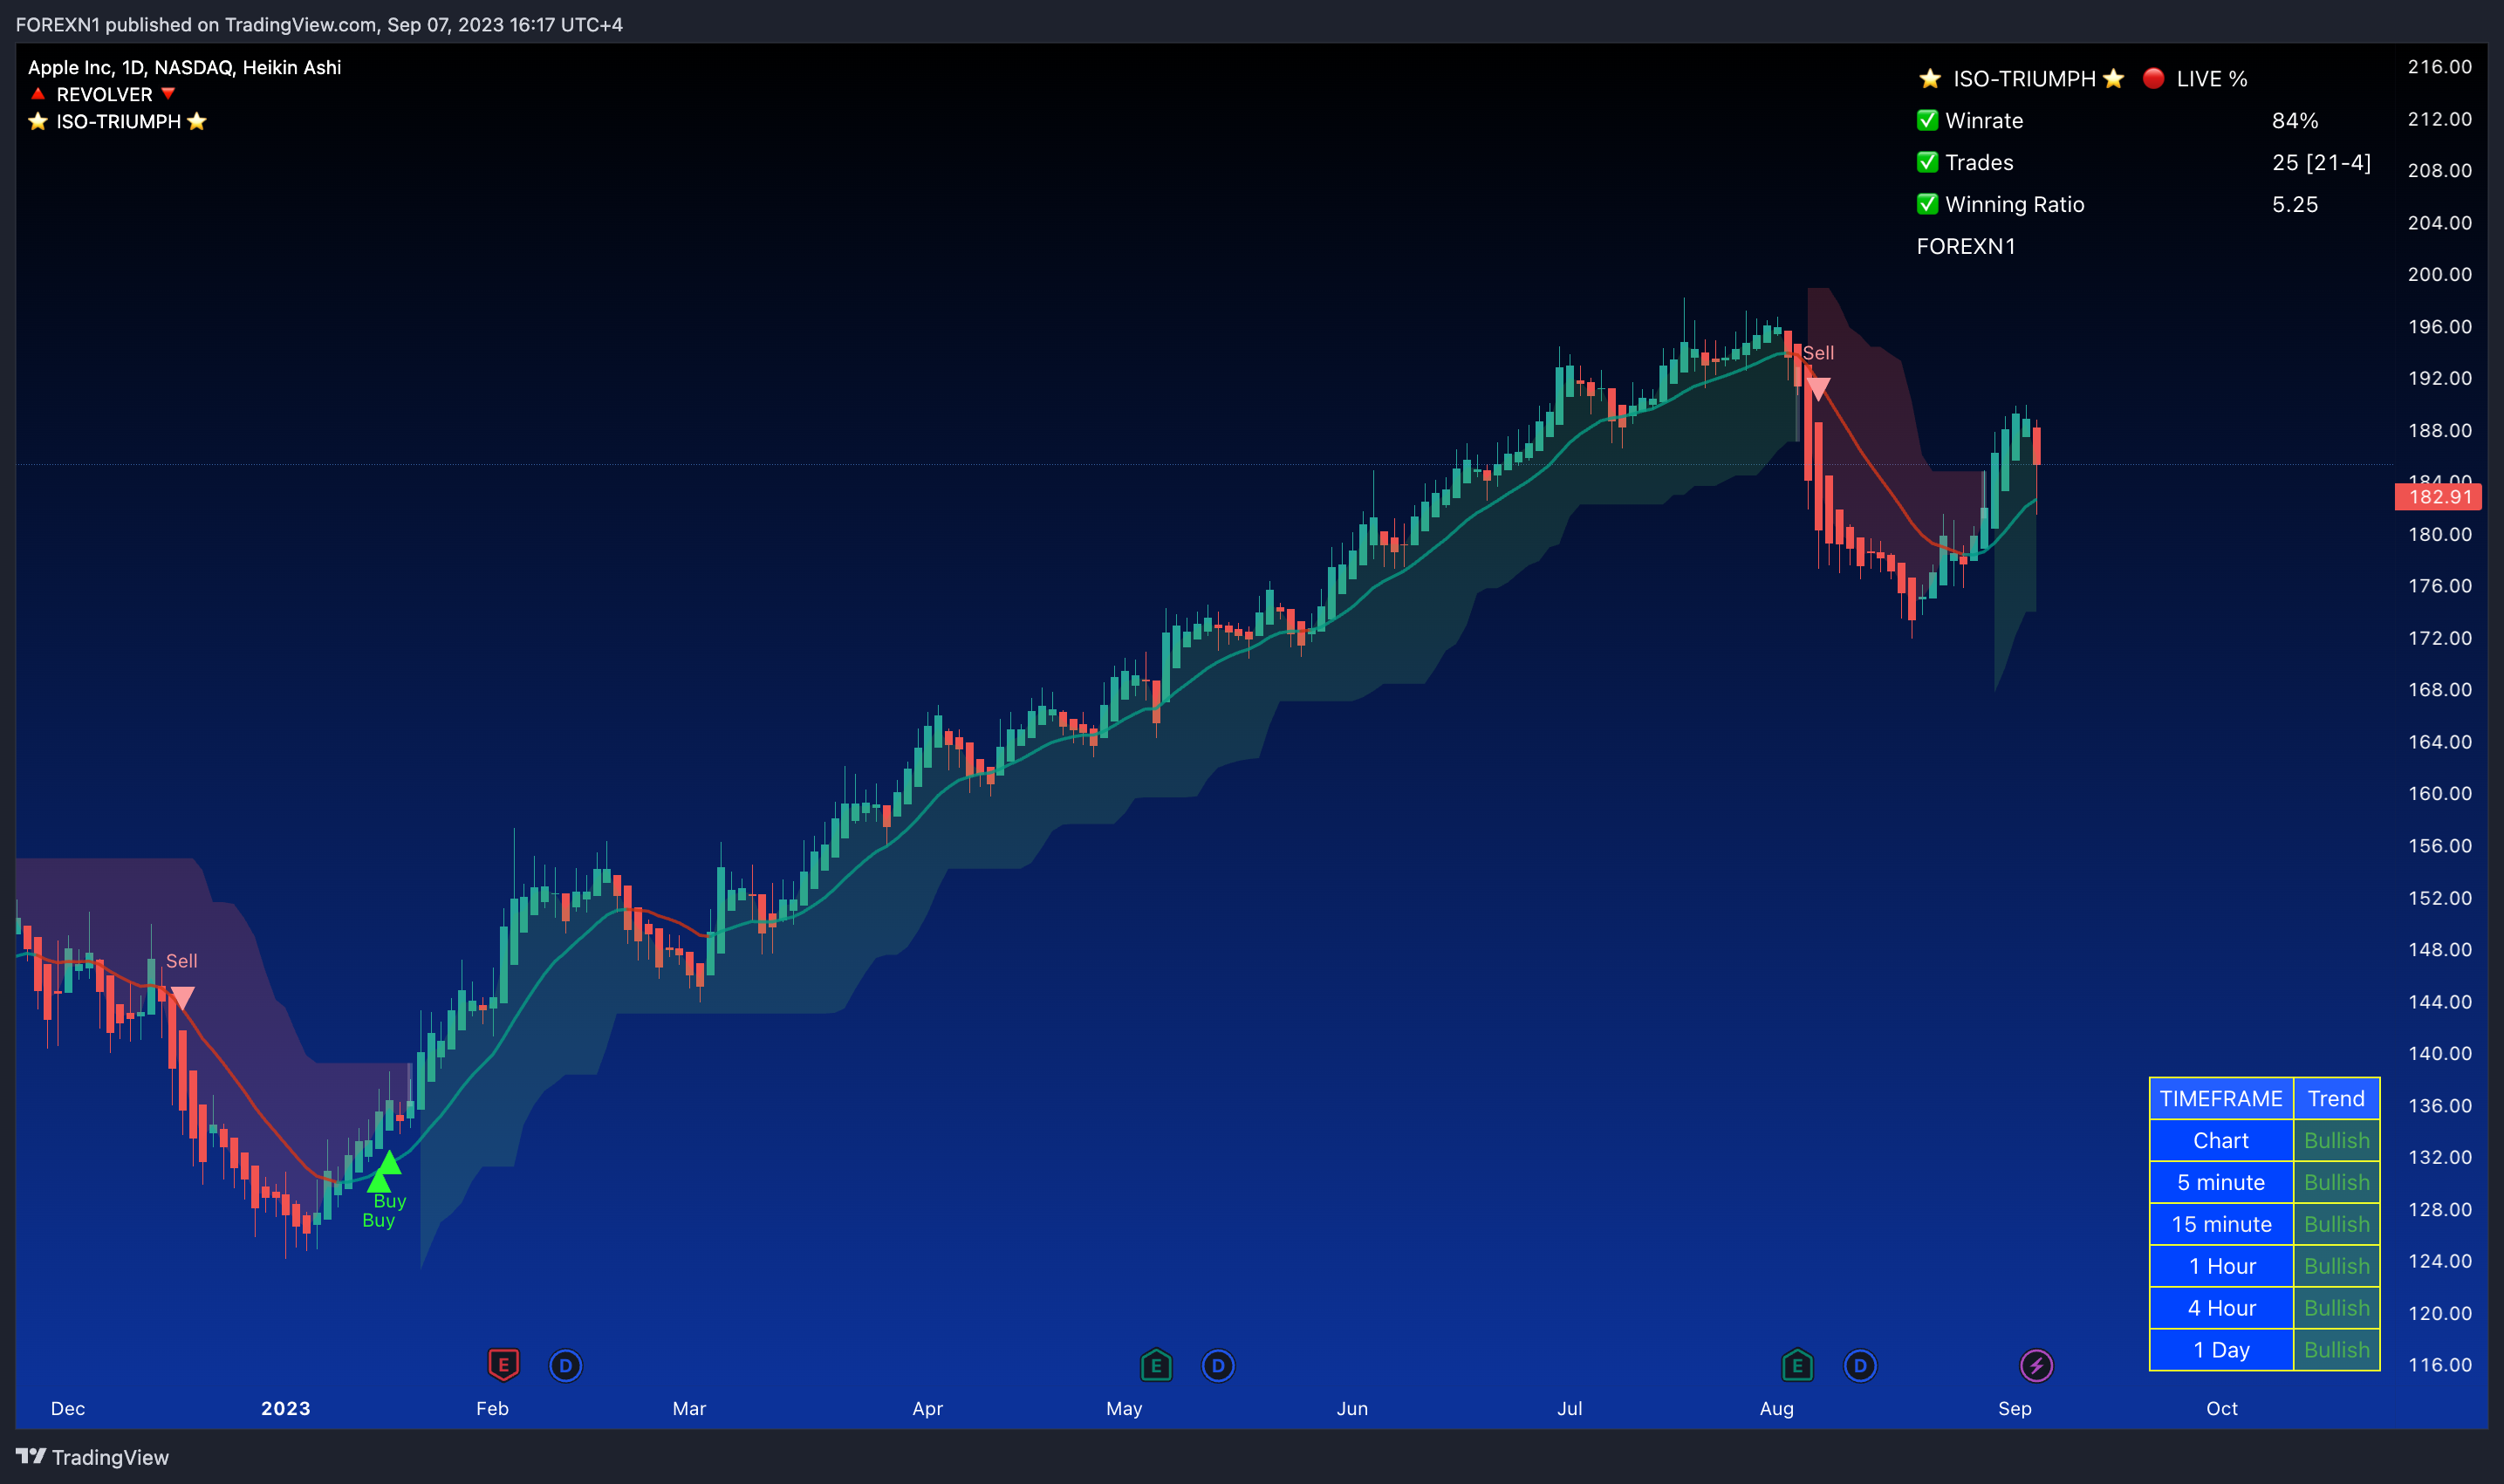
Task: Click the Mar label on time axis
Action: pos(689,1408)
